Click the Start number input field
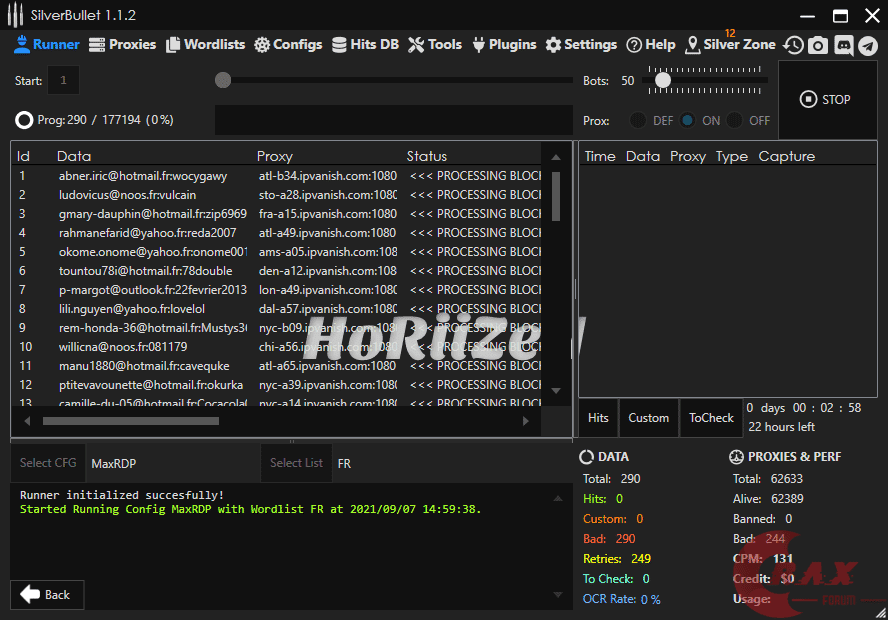 pos(63,80)
